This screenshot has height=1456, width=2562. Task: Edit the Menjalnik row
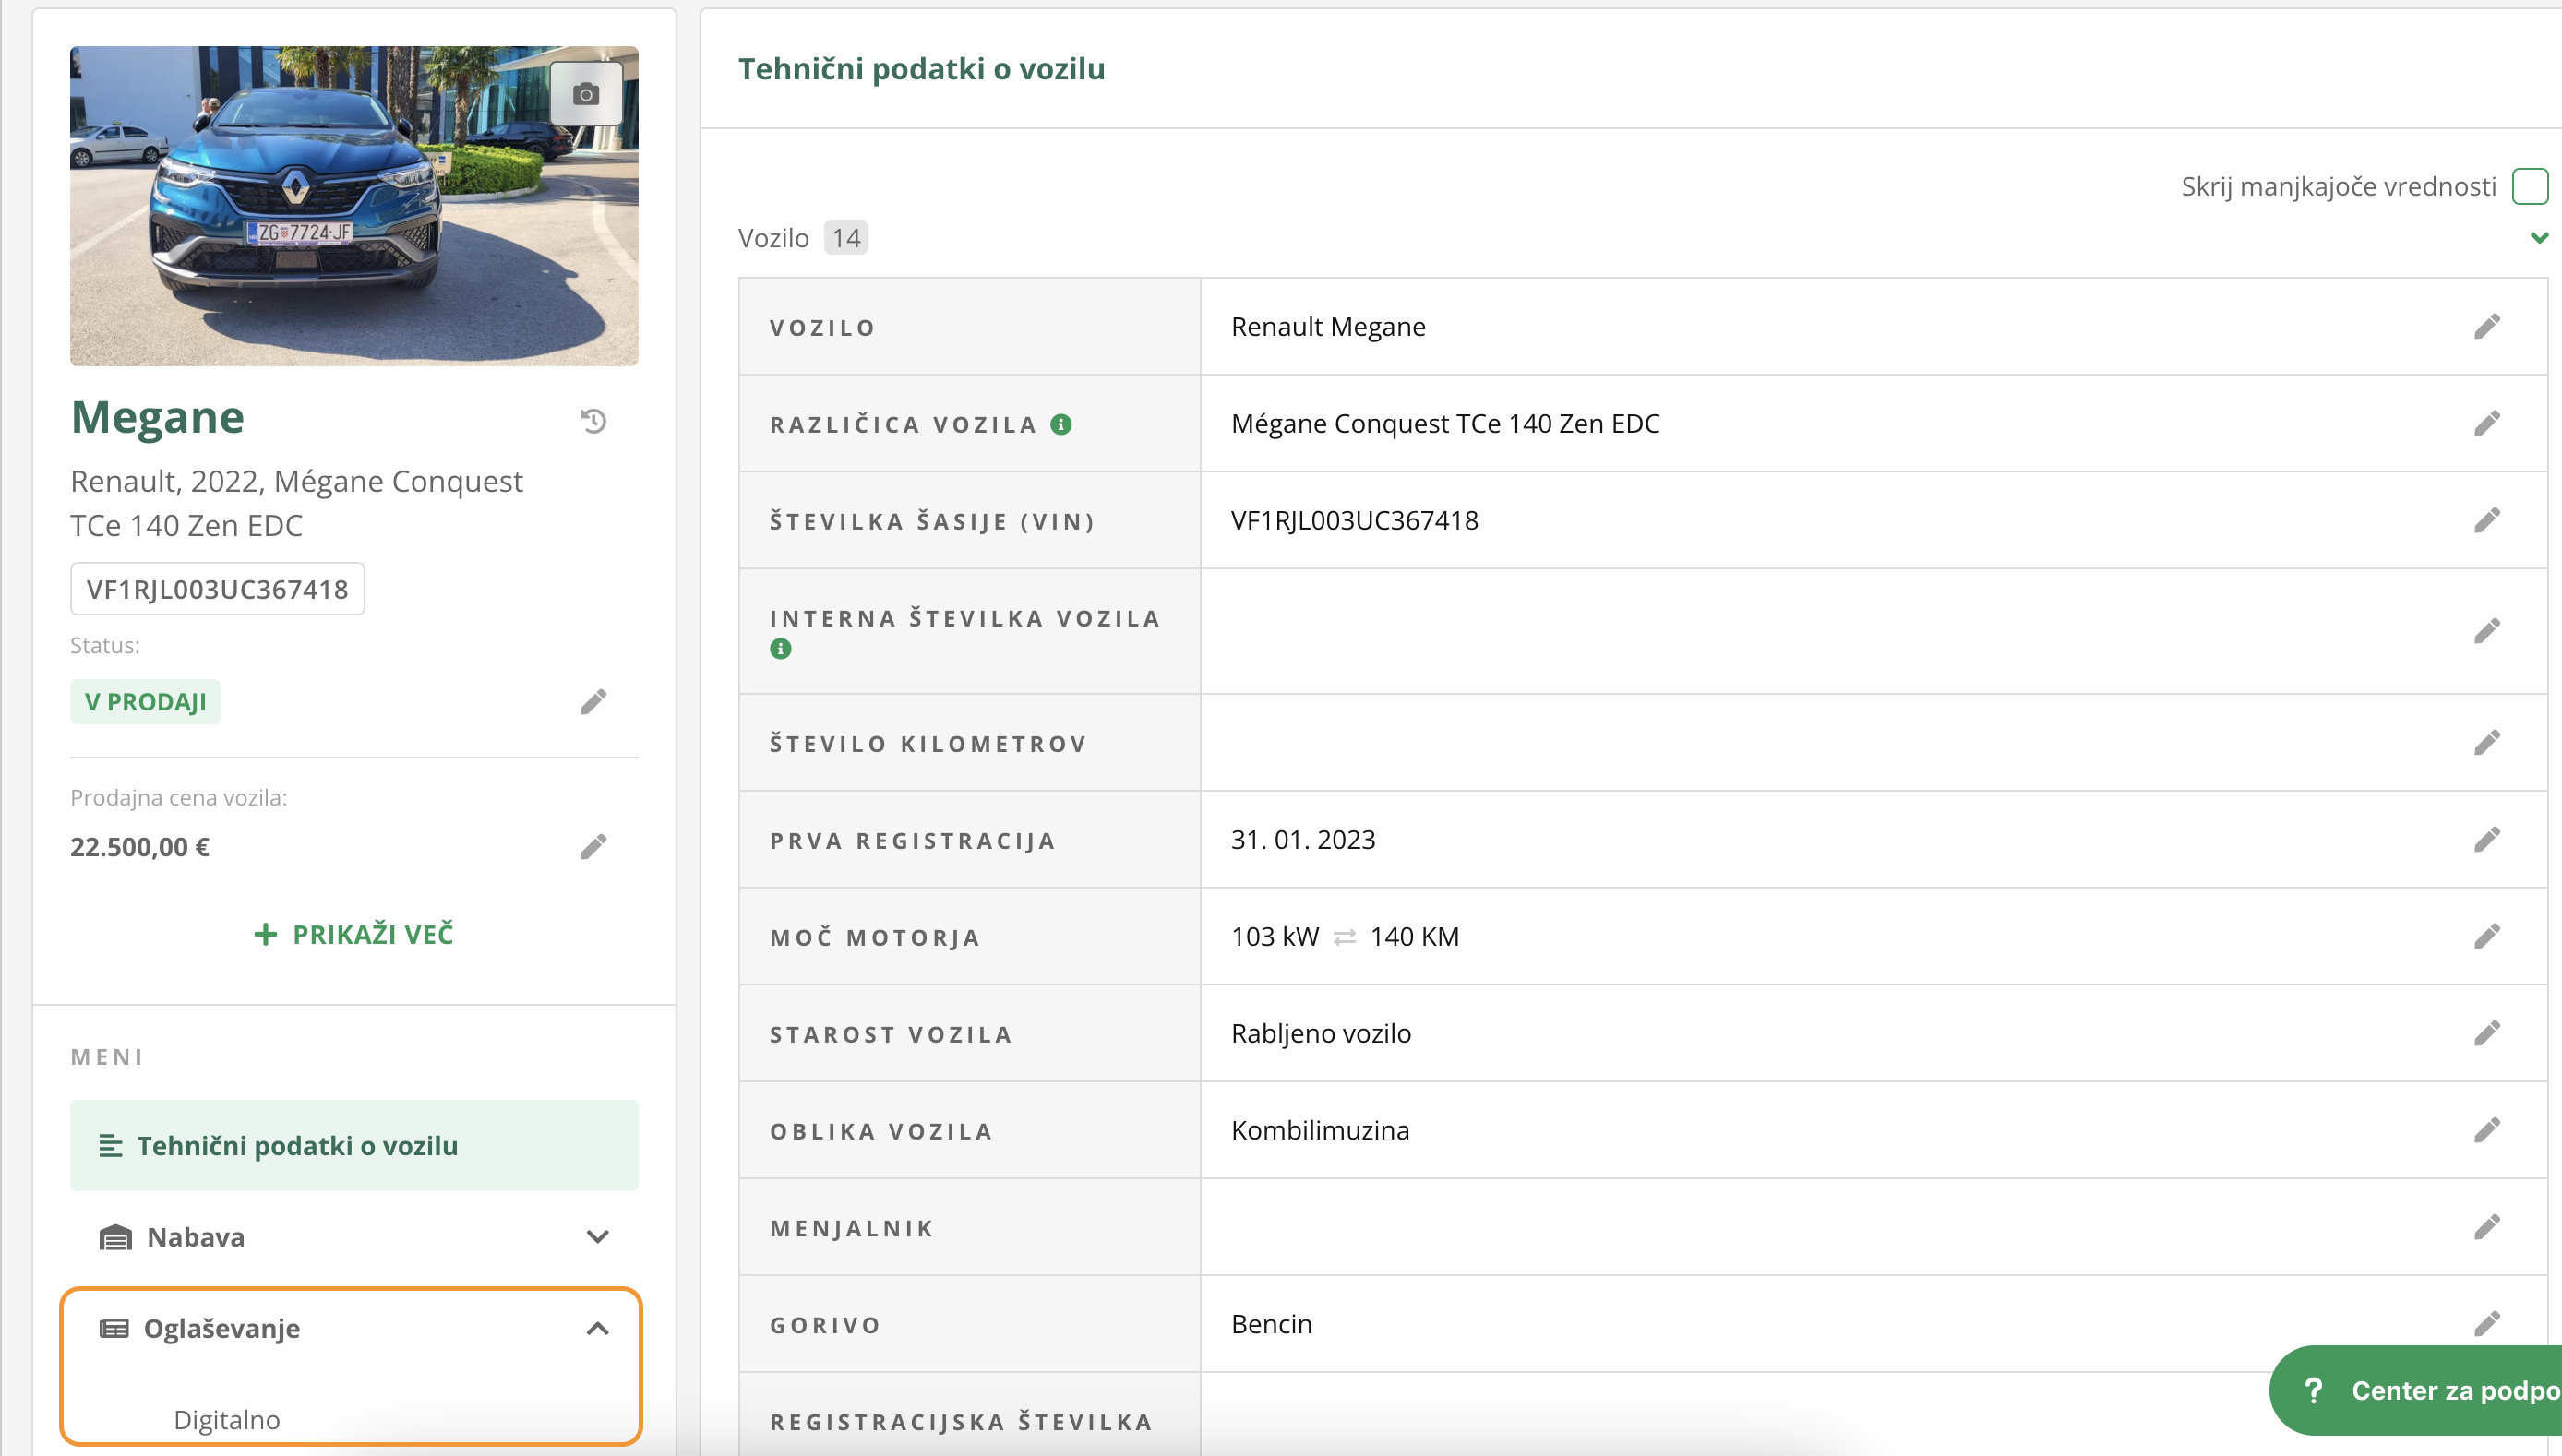[2487, 1227]
